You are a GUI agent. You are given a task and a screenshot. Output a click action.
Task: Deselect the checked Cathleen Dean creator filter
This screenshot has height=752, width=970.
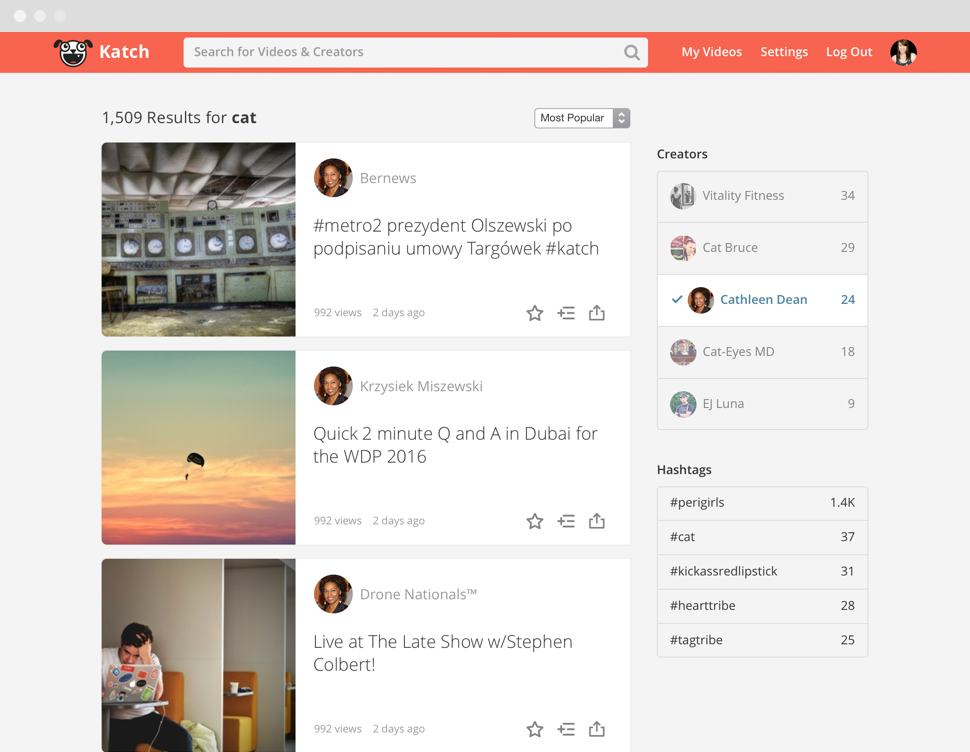click(x=762, y=300)
